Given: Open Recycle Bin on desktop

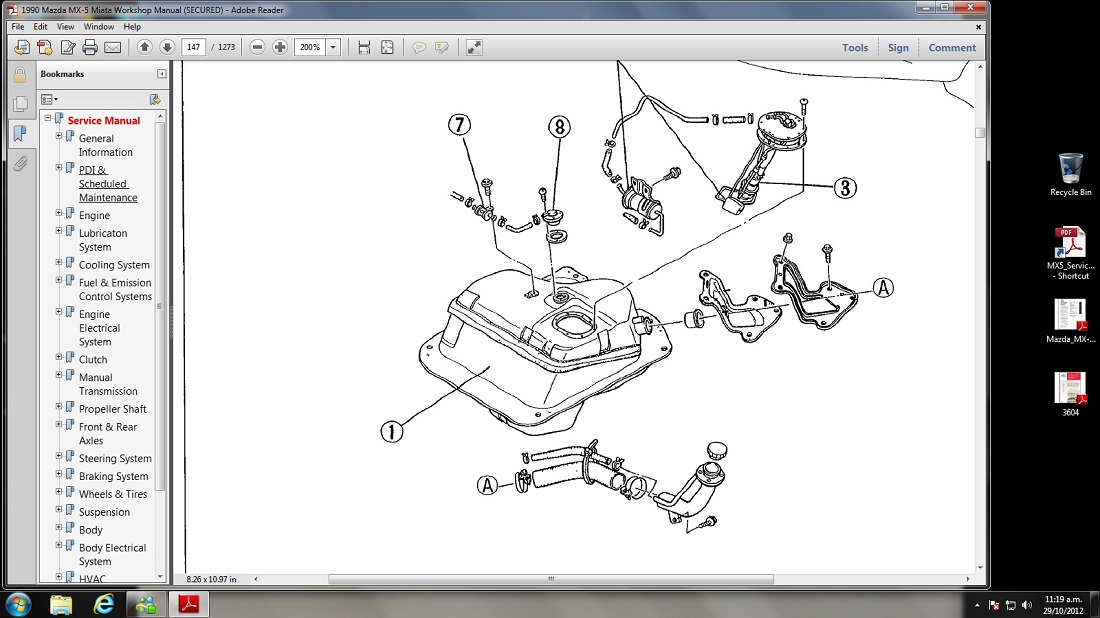Looking at the screenshot, I should click(1071, 174).
